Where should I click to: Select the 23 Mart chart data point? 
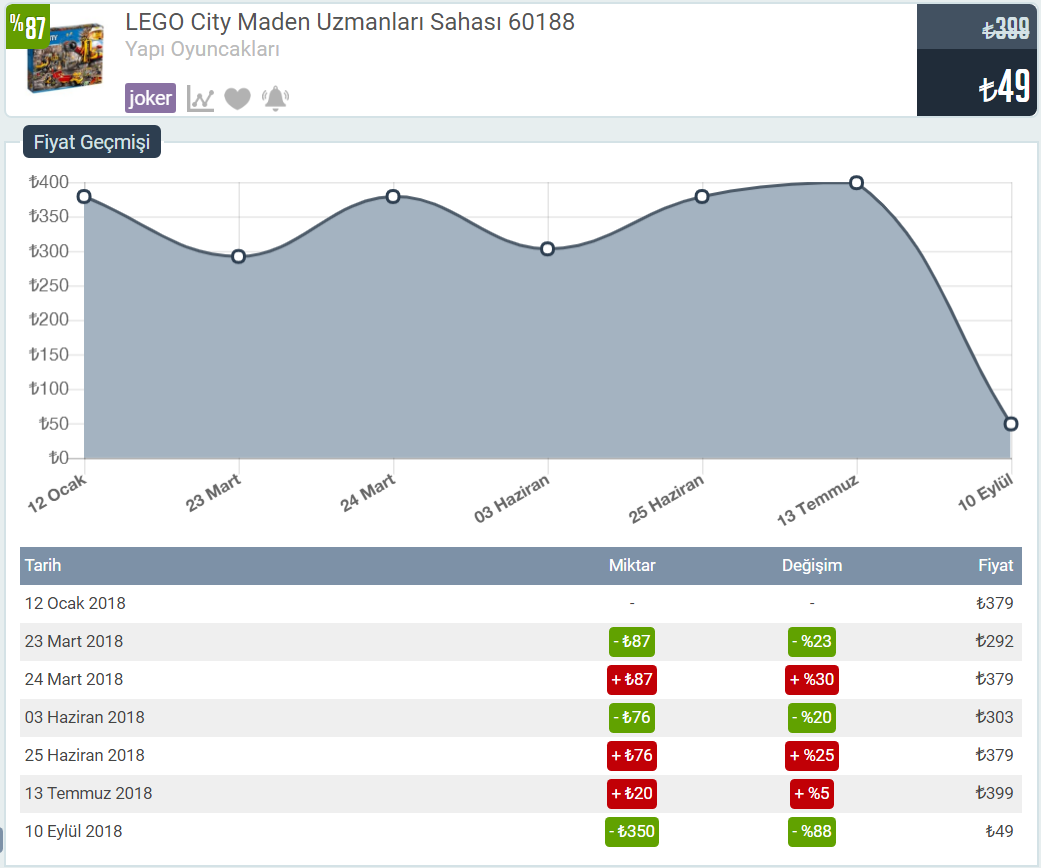pos(239,256)
